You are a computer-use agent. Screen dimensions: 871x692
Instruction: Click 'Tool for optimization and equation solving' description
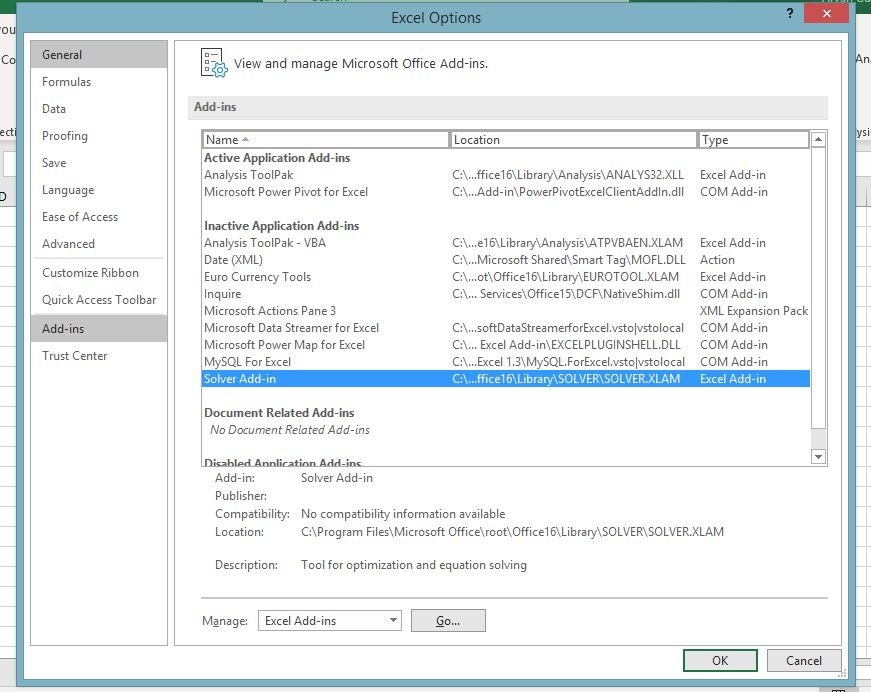pos(414,565)
